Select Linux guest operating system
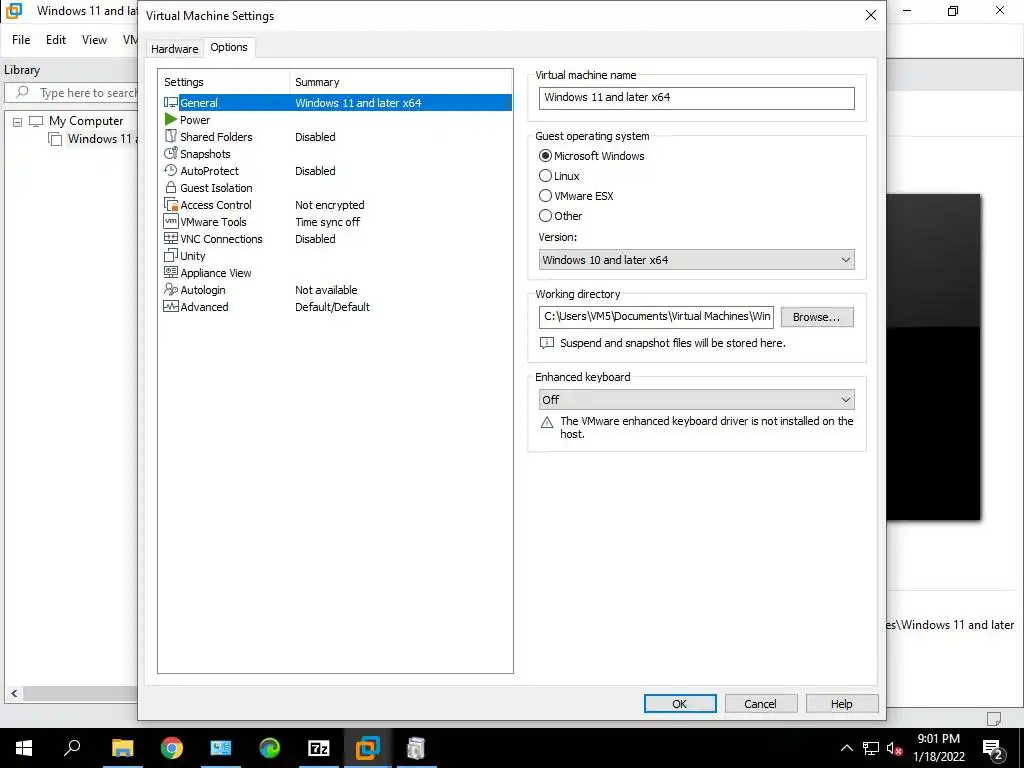1024x768 pixels. click(x=545, y=176)
